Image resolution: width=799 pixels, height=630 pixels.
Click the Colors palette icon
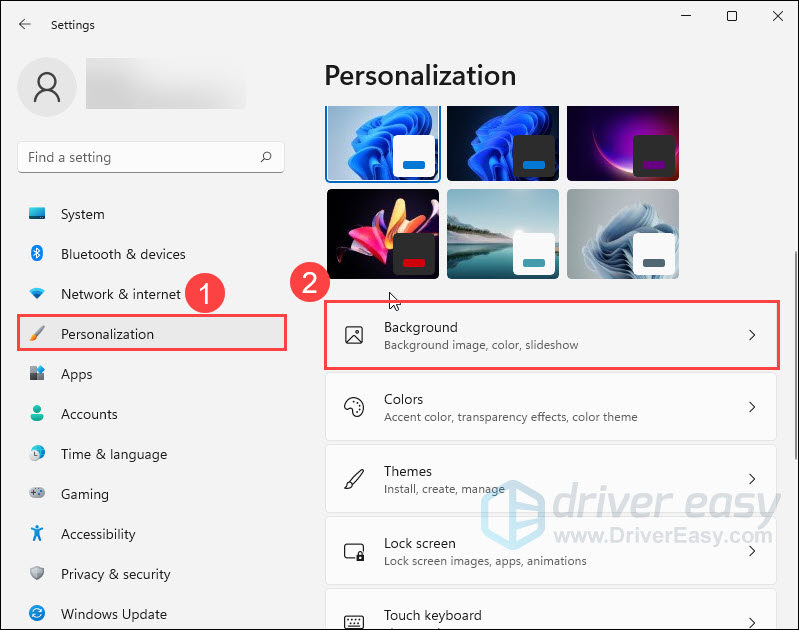354,407
